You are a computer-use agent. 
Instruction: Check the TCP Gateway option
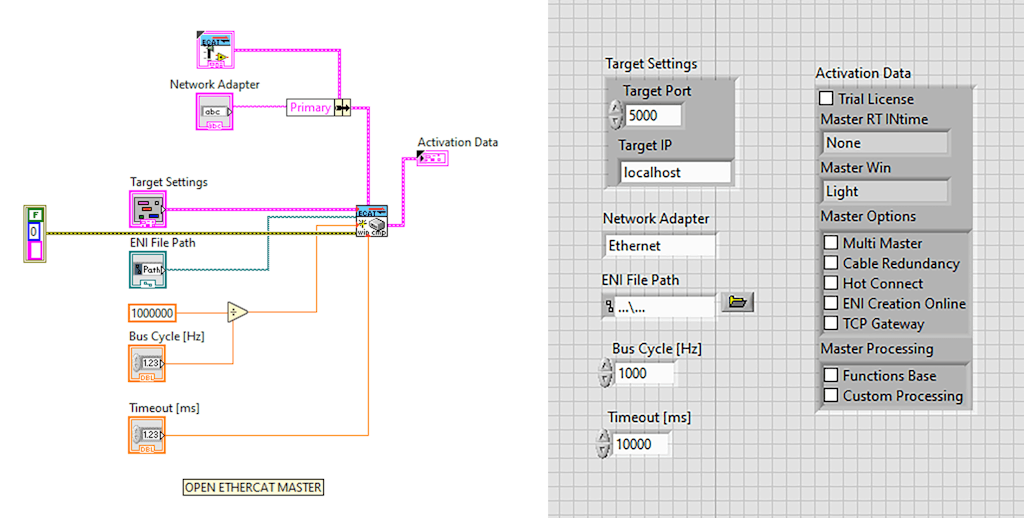coord(831,323)
